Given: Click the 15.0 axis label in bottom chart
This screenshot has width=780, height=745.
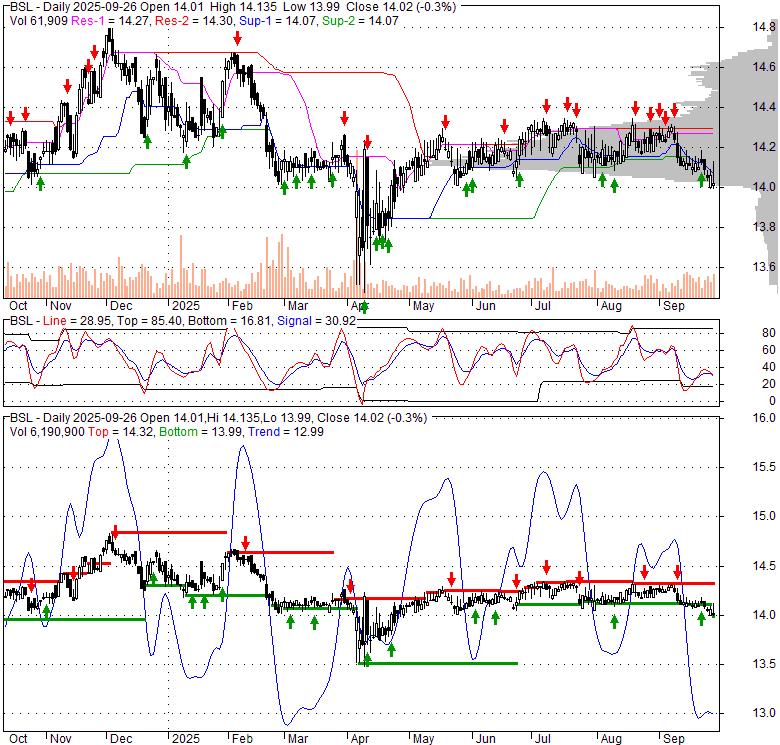Looking at the screenshot, I should tap(764, 516).
